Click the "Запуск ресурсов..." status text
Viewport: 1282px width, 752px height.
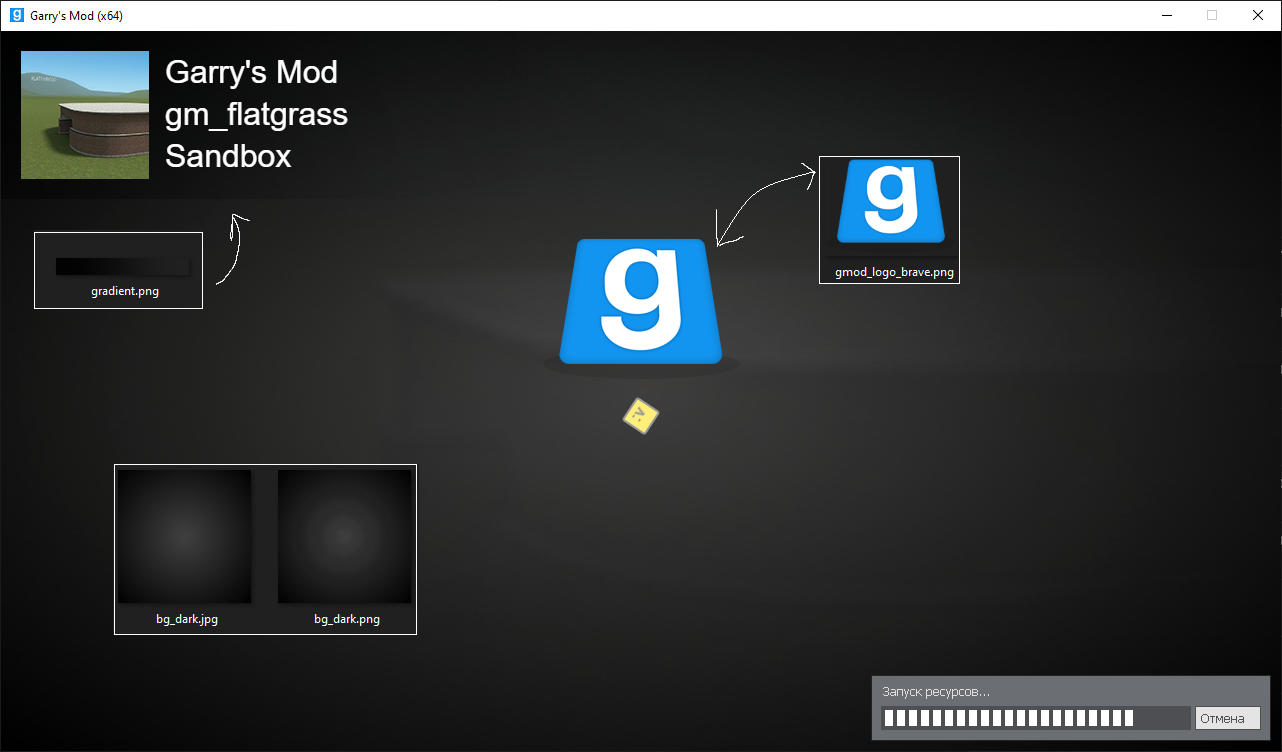pos(936,692)
